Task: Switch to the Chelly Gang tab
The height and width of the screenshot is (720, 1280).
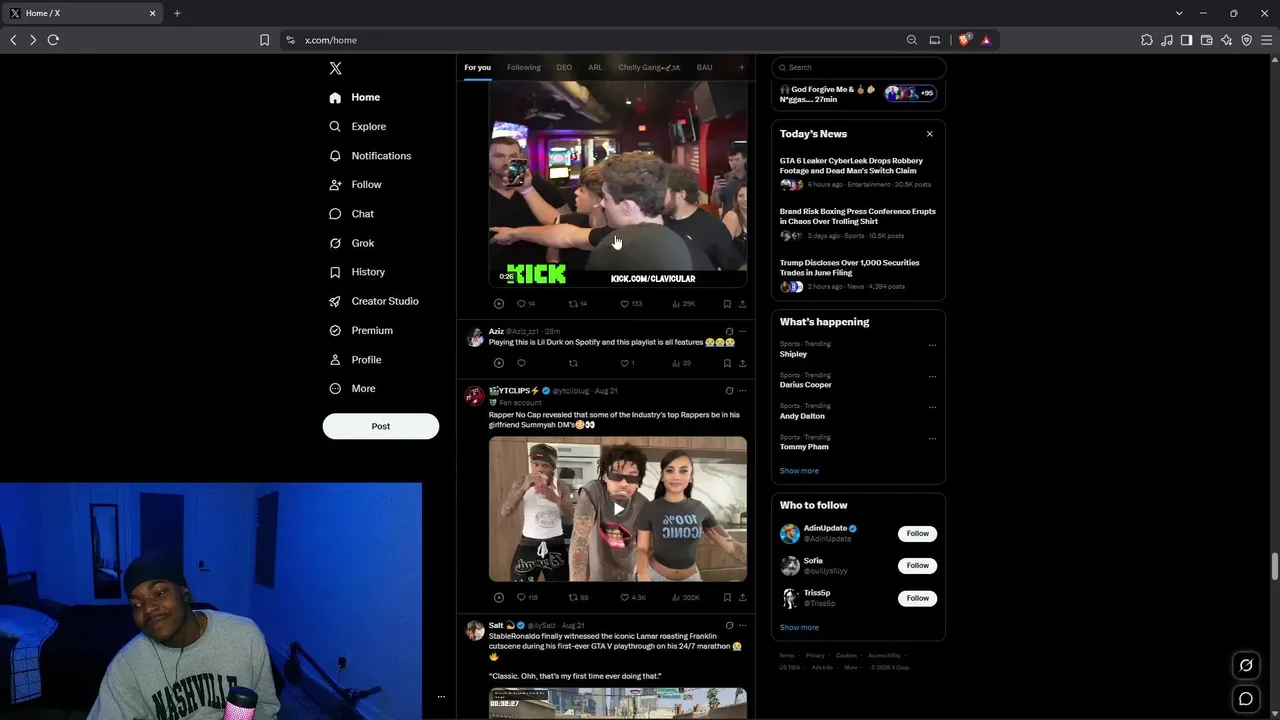Action: 649,68
